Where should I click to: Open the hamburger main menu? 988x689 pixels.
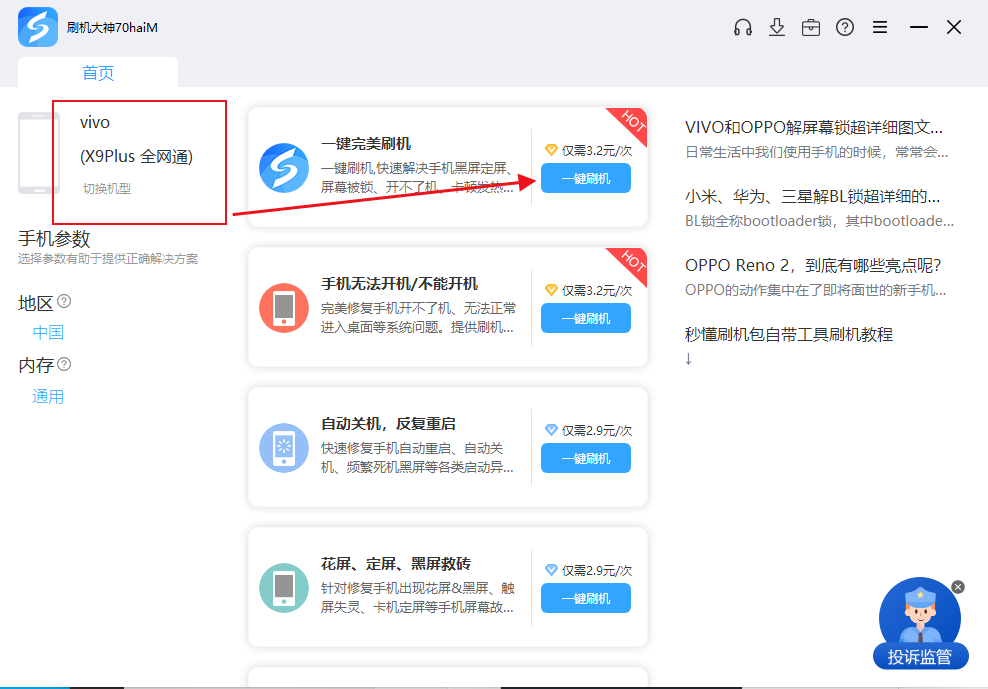point(880,28)
